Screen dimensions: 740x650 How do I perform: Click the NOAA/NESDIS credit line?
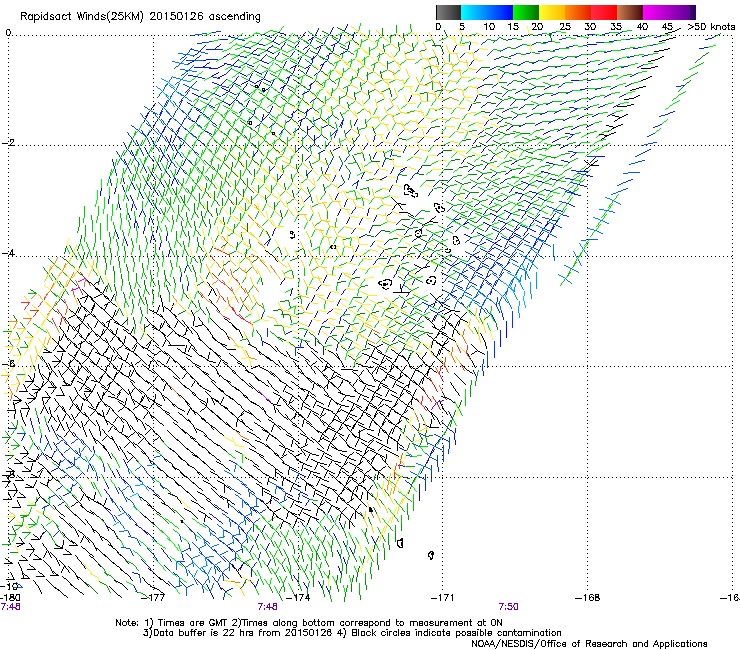coord(589,644)
